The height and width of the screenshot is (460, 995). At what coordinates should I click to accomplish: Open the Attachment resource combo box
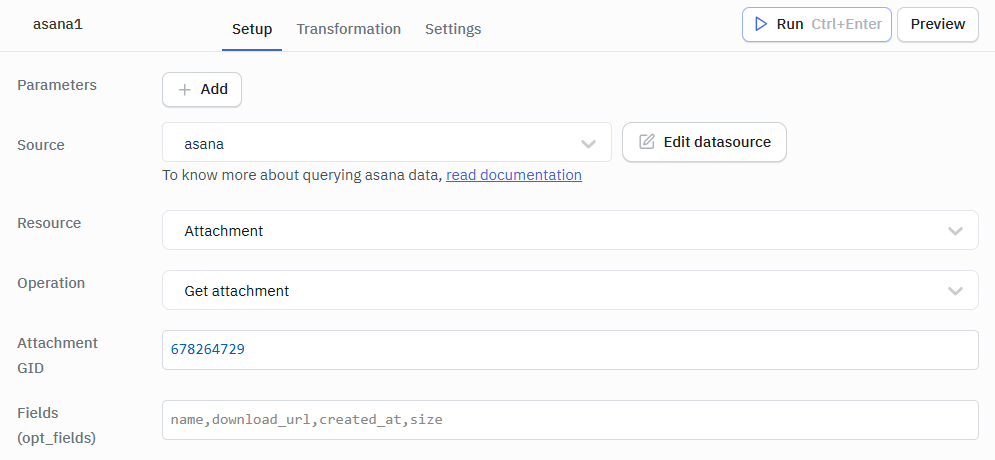point(570,230)
